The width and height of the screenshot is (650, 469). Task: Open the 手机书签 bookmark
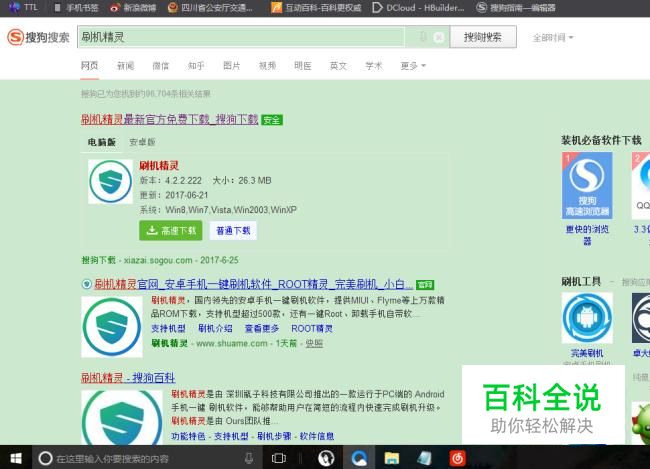76,7
